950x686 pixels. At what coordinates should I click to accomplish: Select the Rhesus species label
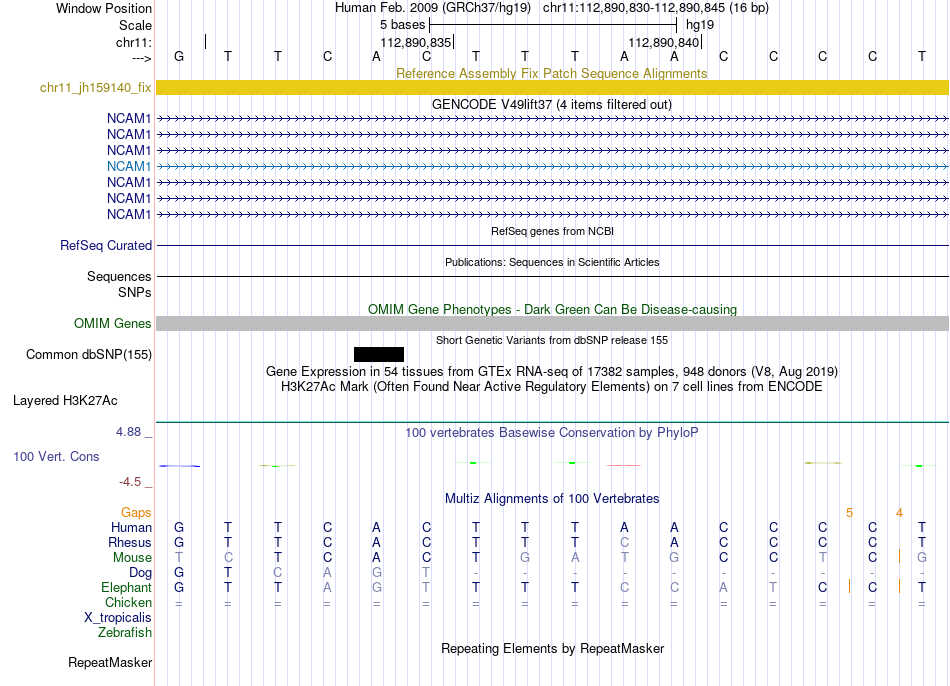pyautogui.click(x=130, y=542)
